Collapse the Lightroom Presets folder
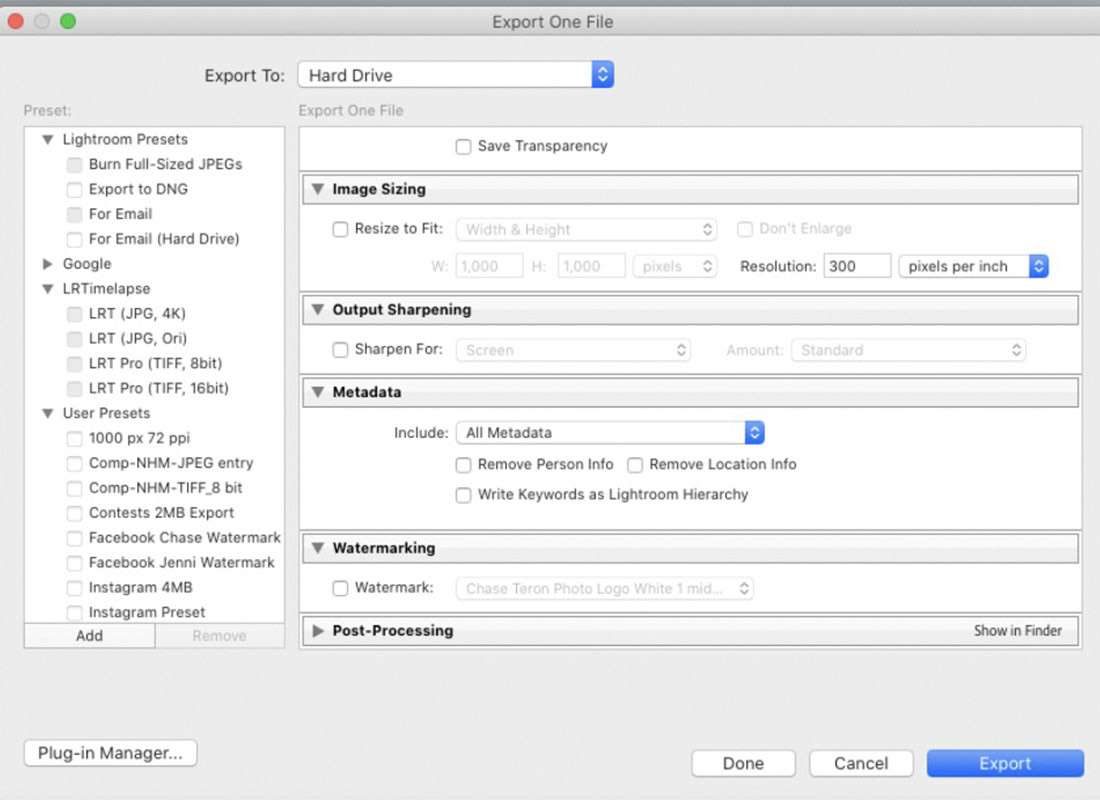This screenshot has height=800, width=1100. pyautogui.click(x=47, y=140)
